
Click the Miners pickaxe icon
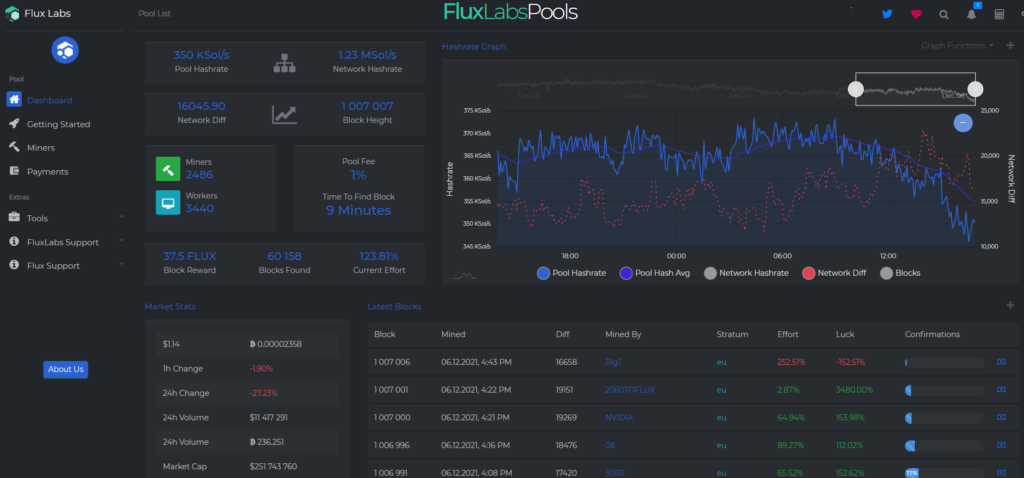tap(14, 147)
